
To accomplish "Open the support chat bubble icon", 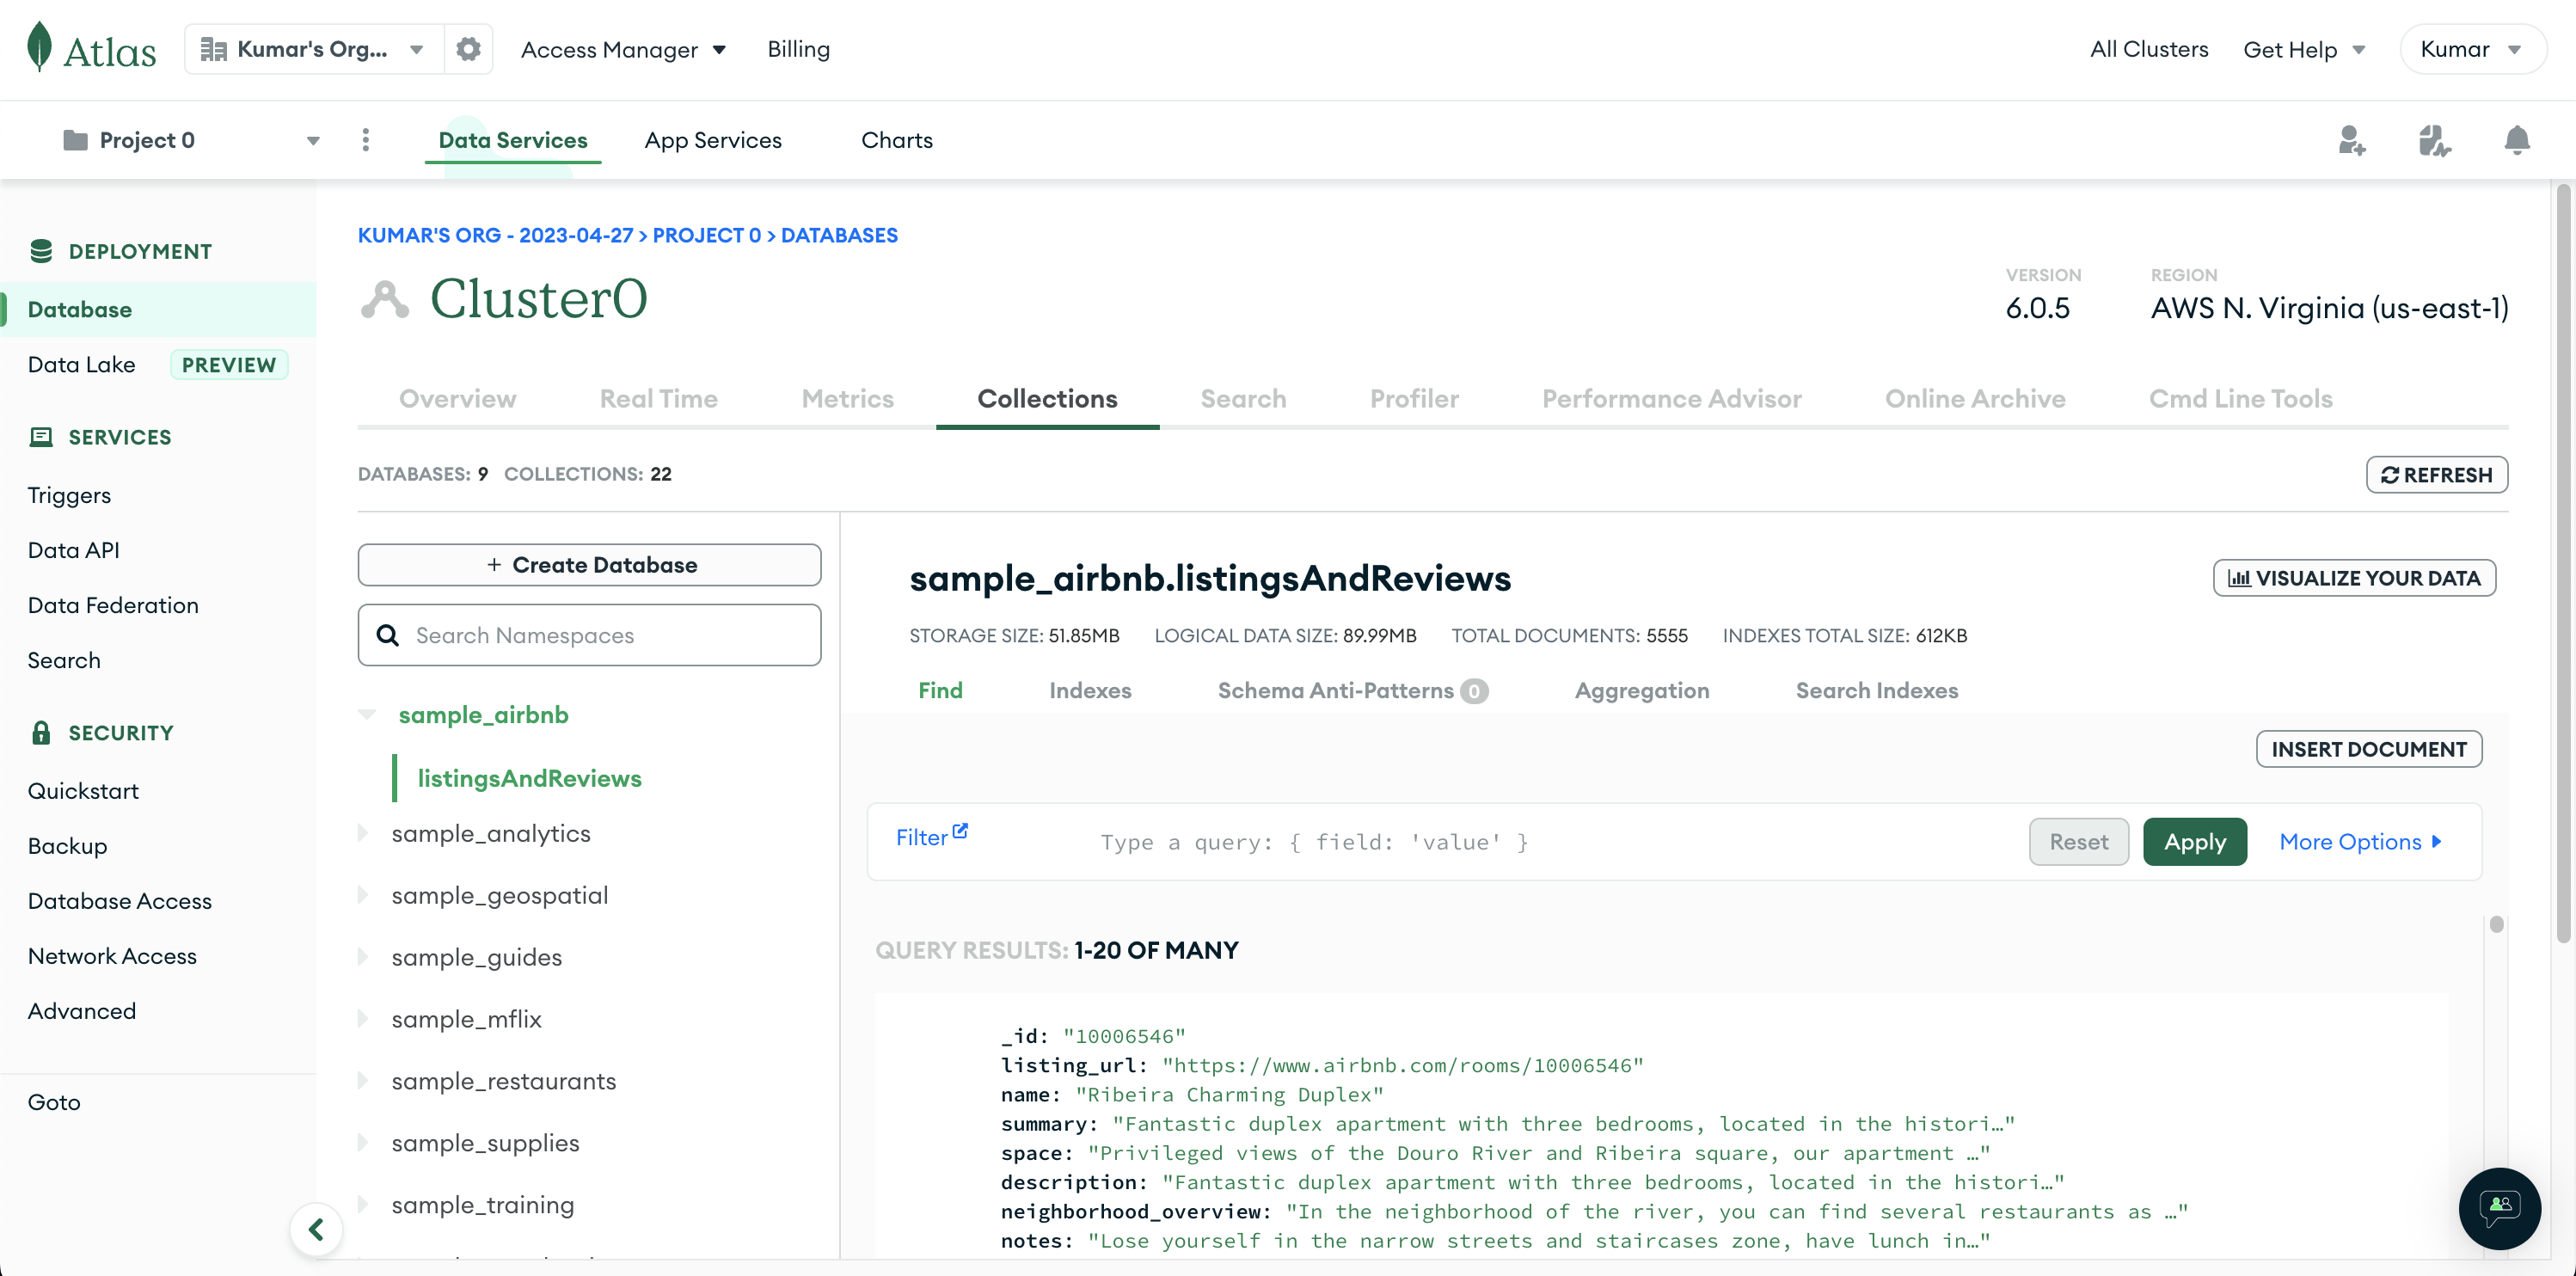I will 2499,1207.
